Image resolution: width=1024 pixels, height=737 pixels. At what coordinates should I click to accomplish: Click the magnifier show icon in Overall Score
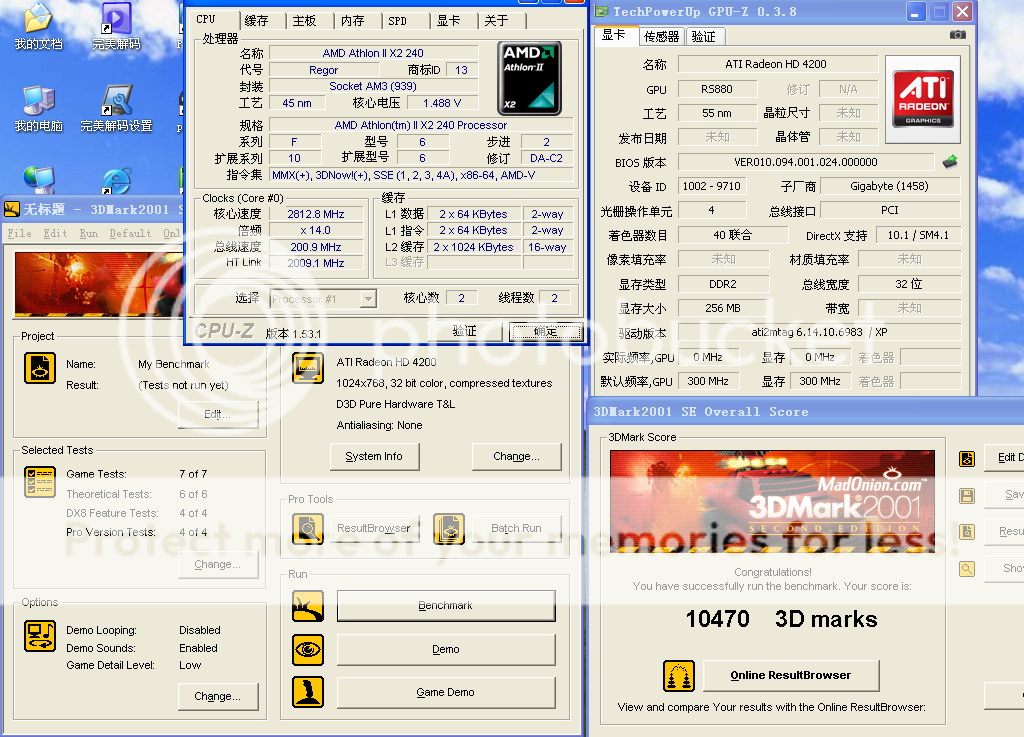[x=967, y=569]
